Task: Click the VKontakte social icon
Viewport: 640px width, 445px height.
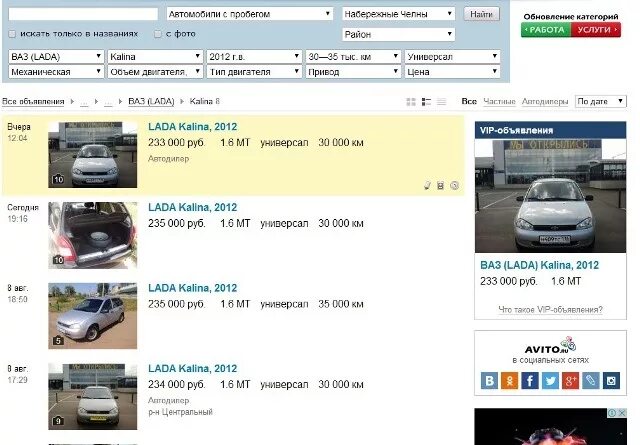Action: coord(489,381)
